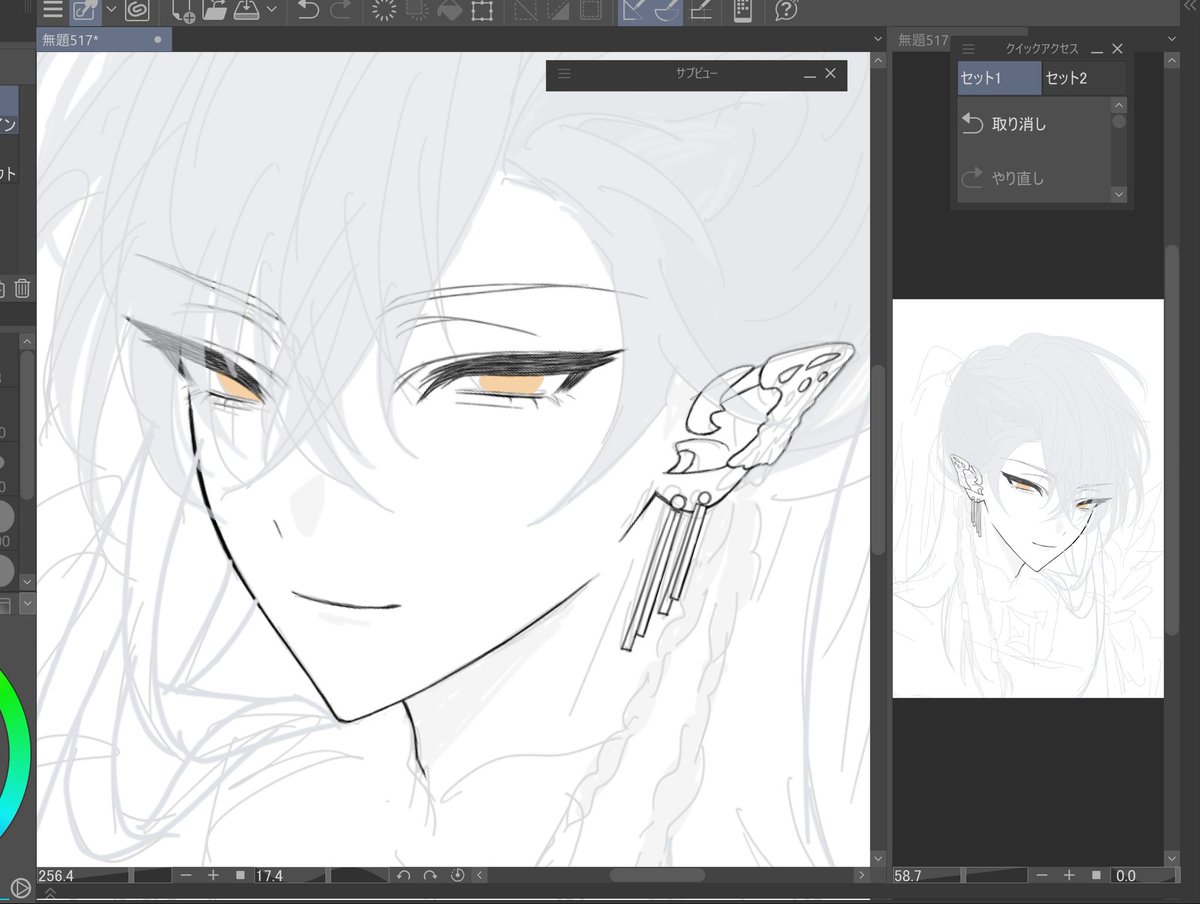Rotate main canvas right arrow icon

pyautogui.click(x=430, y=875)
